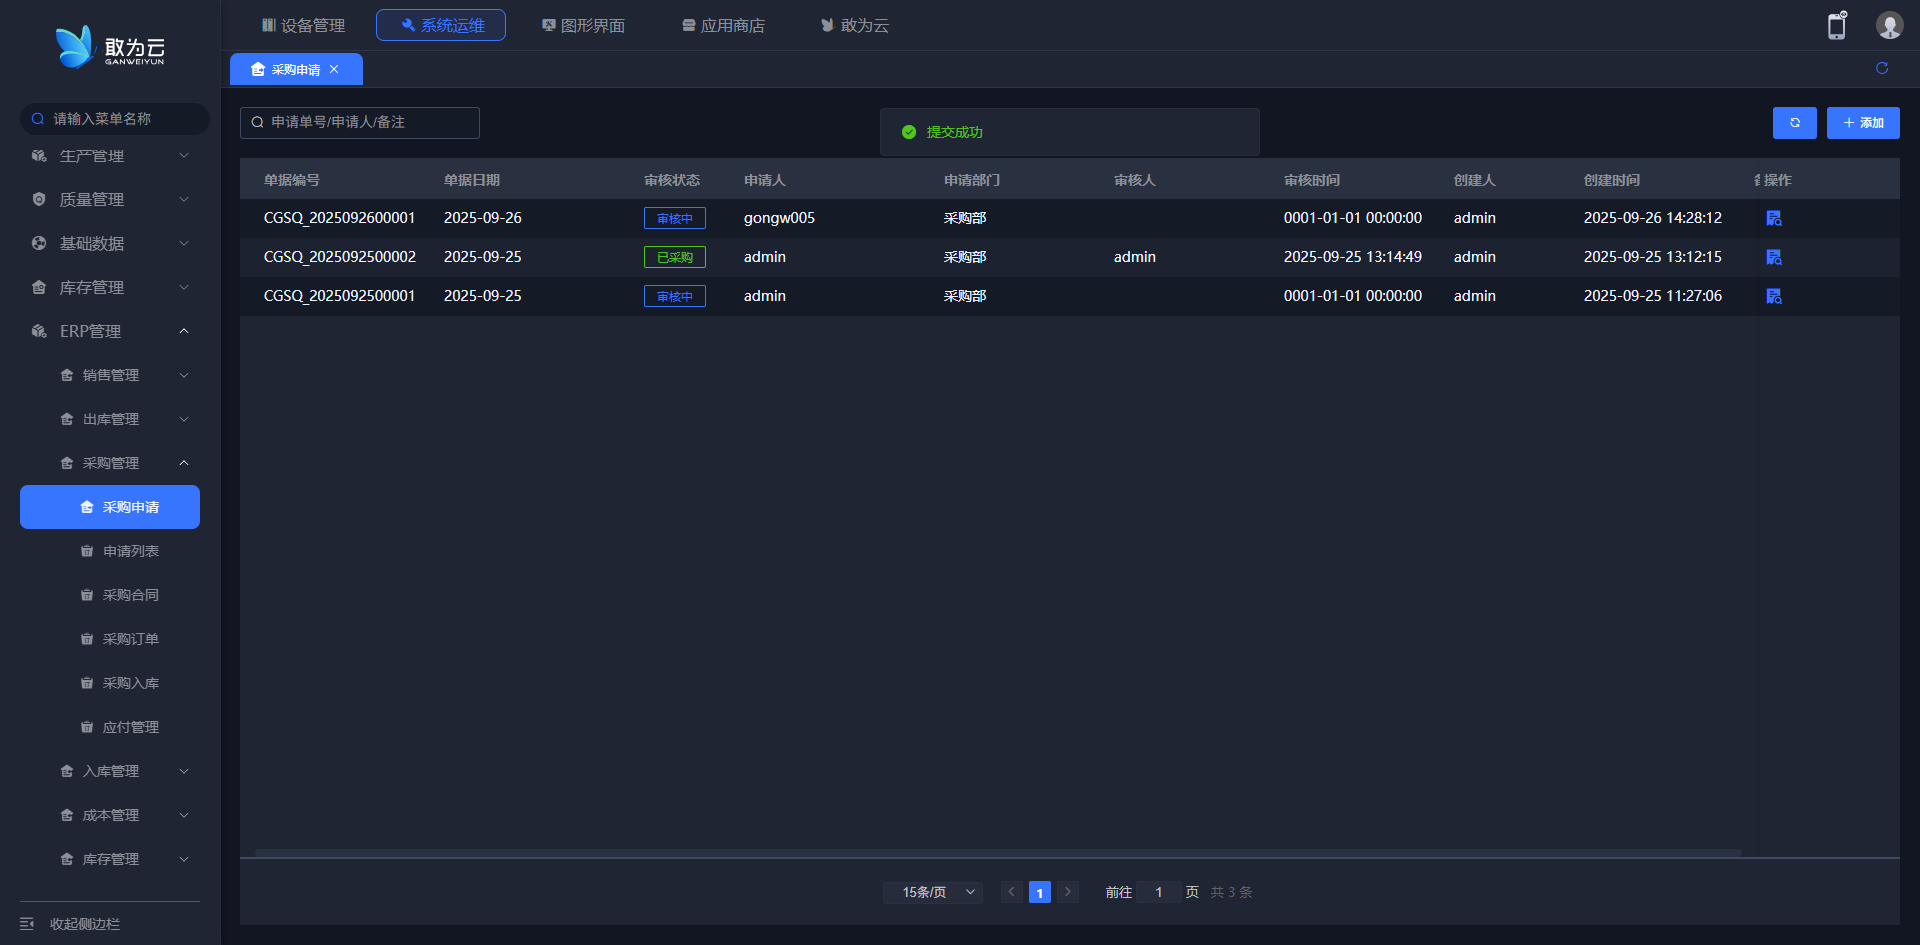This screenshot has width=1920, height=945.
Task: Reload page with top-right refresh icon
Action: pyautogui.click(x=1881, y=68)
